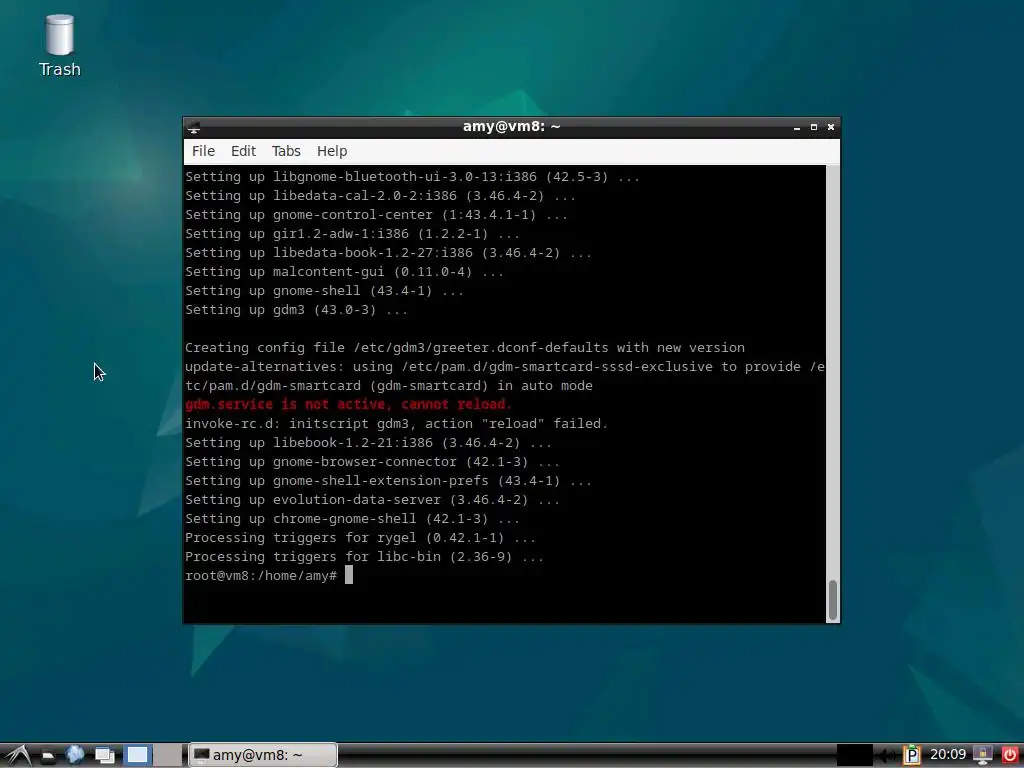Click 'update-alternatives: using /etc/pam.d' line
Screen dimensions: 1024x768
tap(504, 366)
